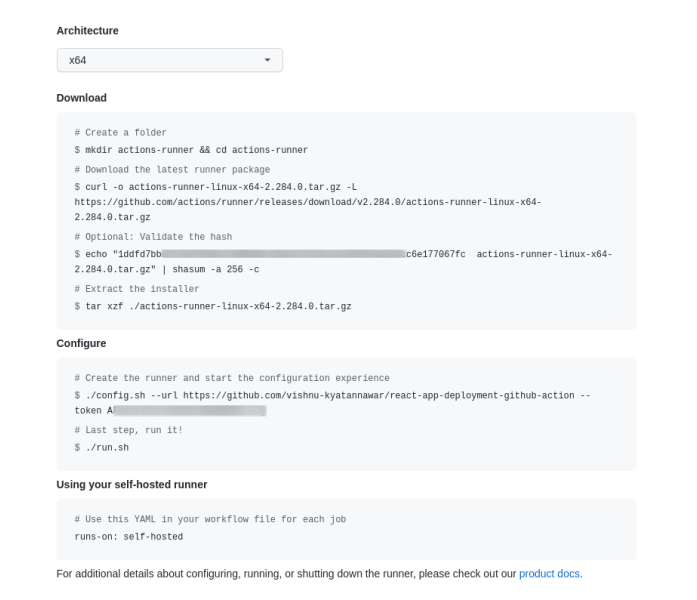Click the runs-on: self-hosted YAML line
697x600 pixels.
128,536
